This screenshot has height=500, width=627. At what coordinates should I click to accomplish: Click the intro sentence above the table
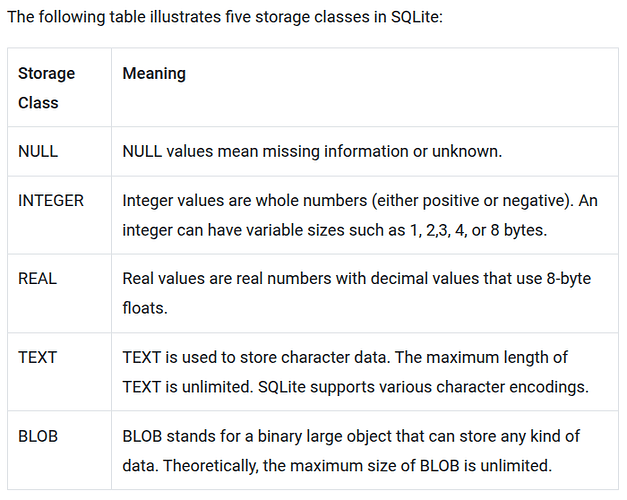tap(233, 18)
